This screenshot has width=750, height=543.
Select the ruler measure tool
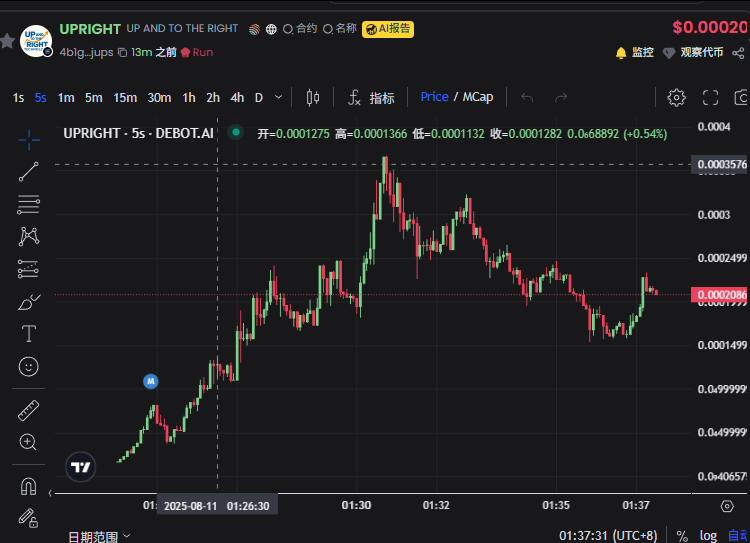(x=29, y=410)
